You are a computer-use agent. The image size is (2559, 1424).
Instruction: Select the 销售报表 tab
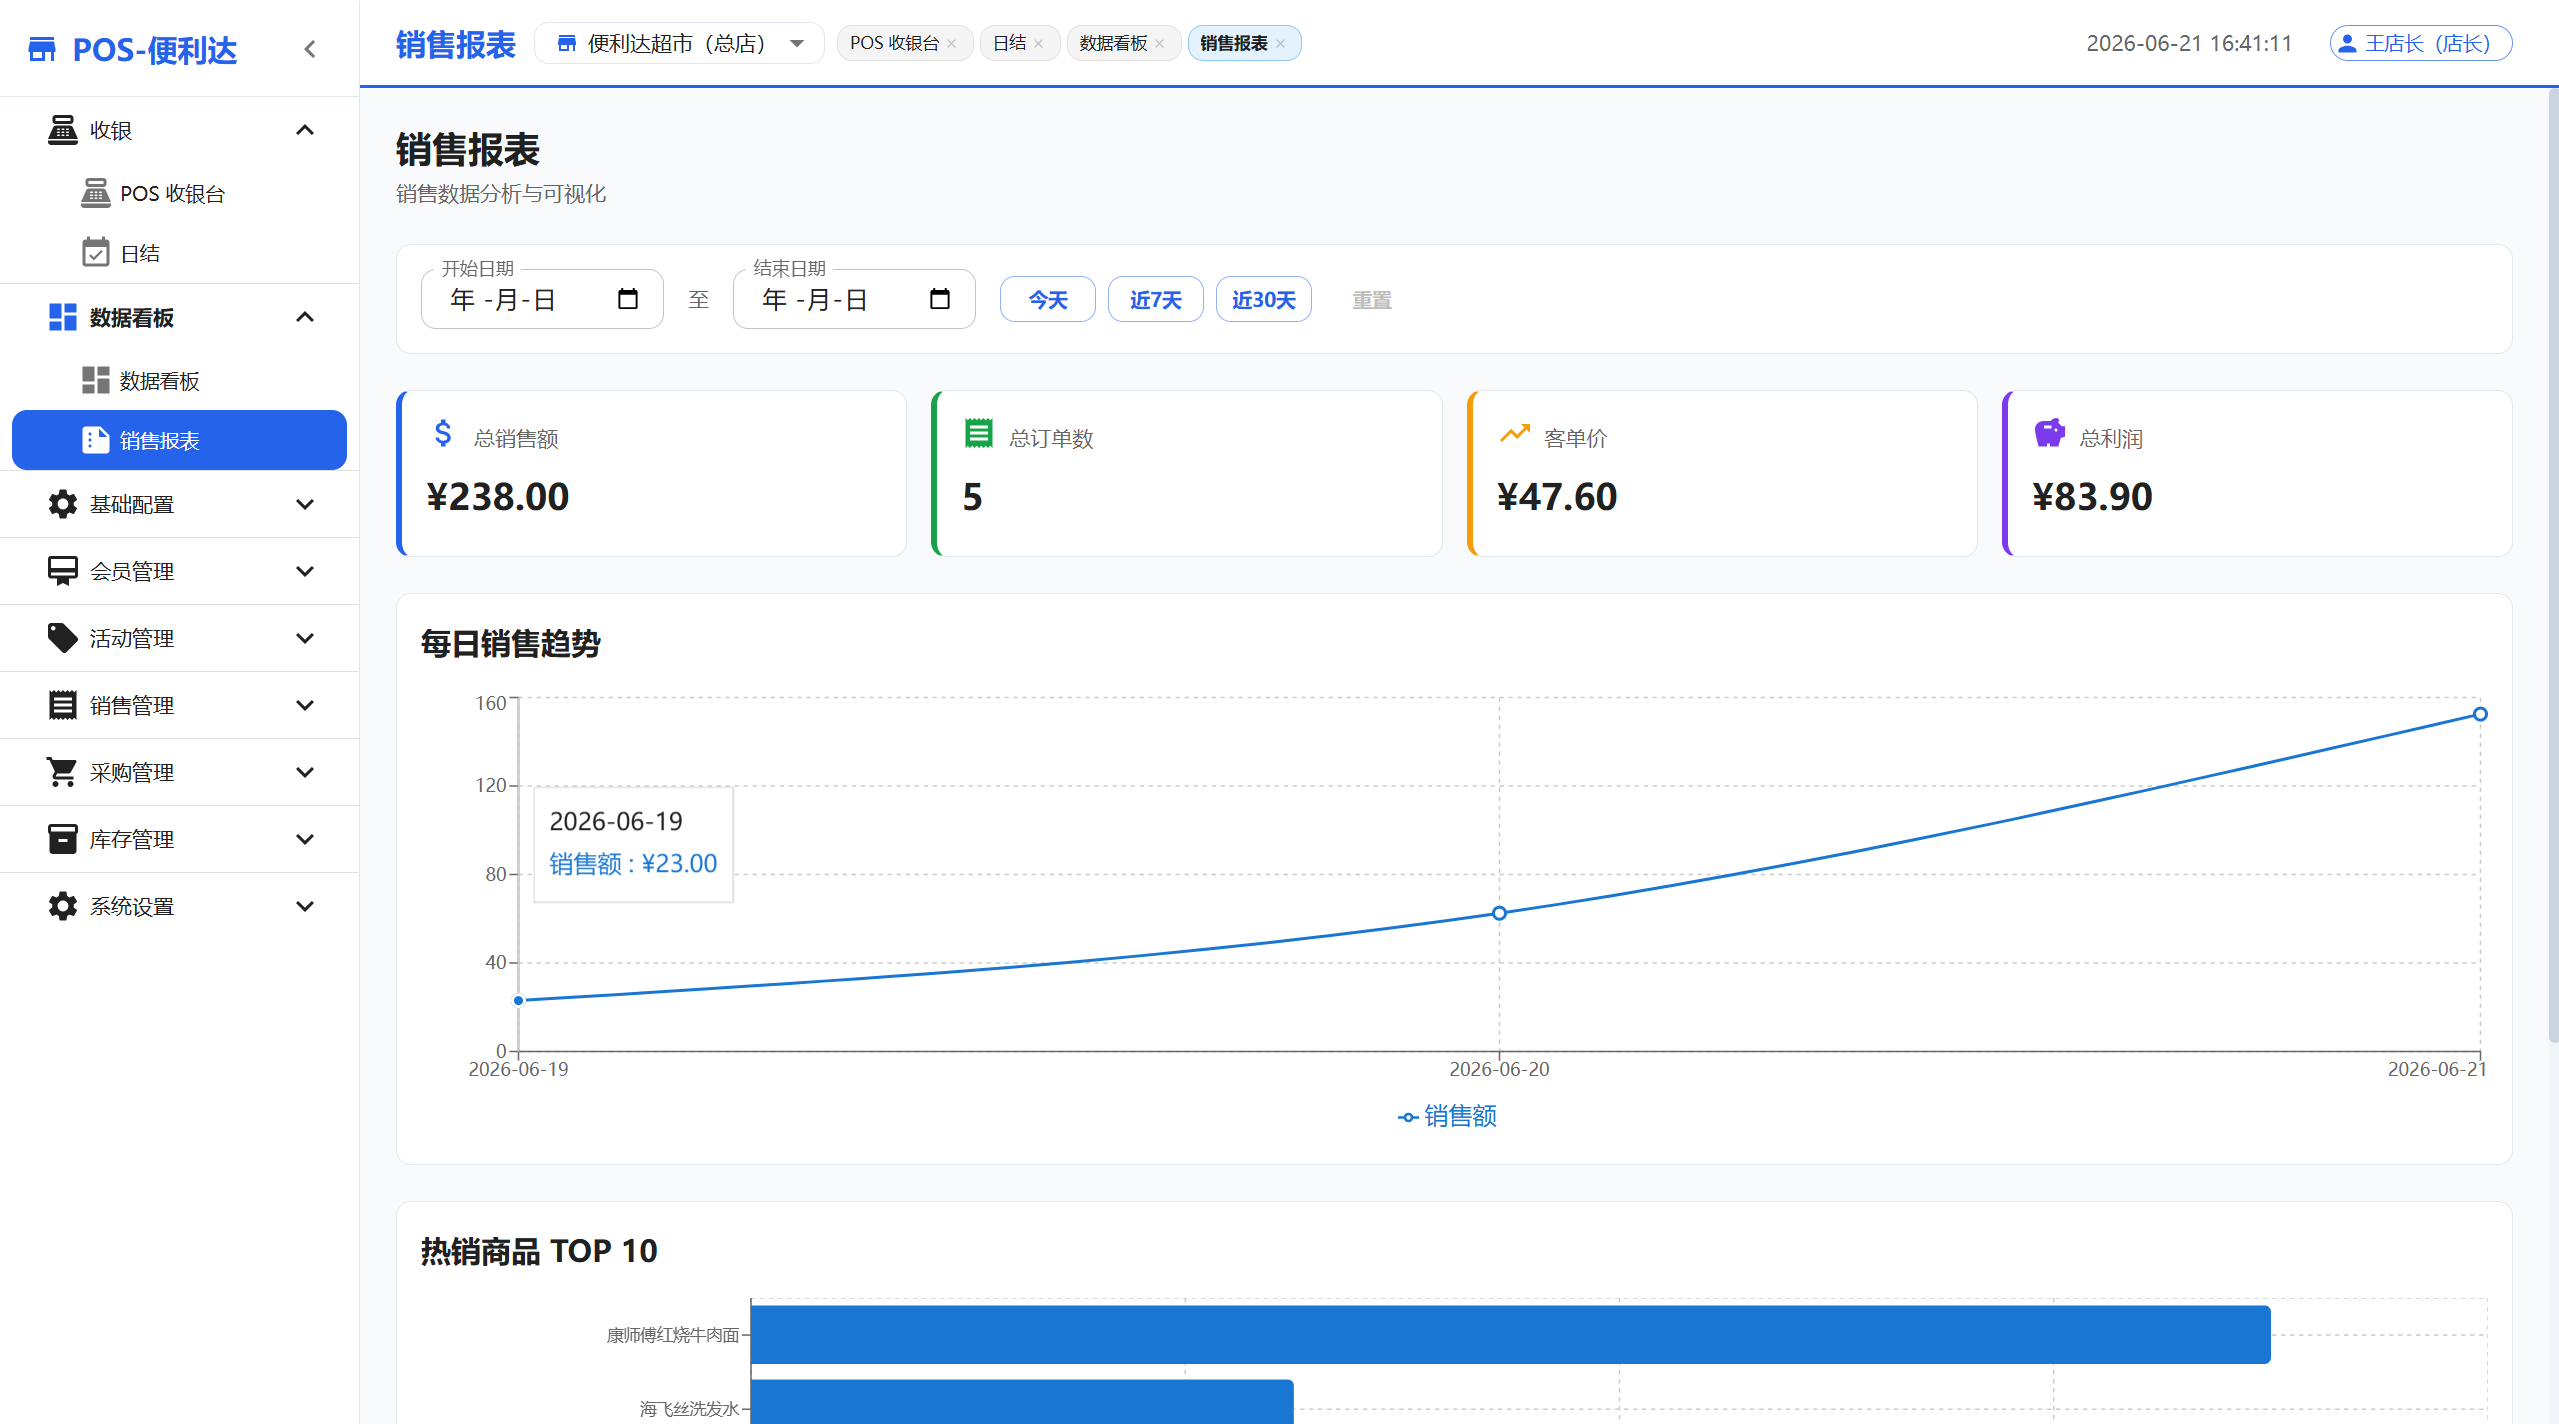(x=1234, y=43)
